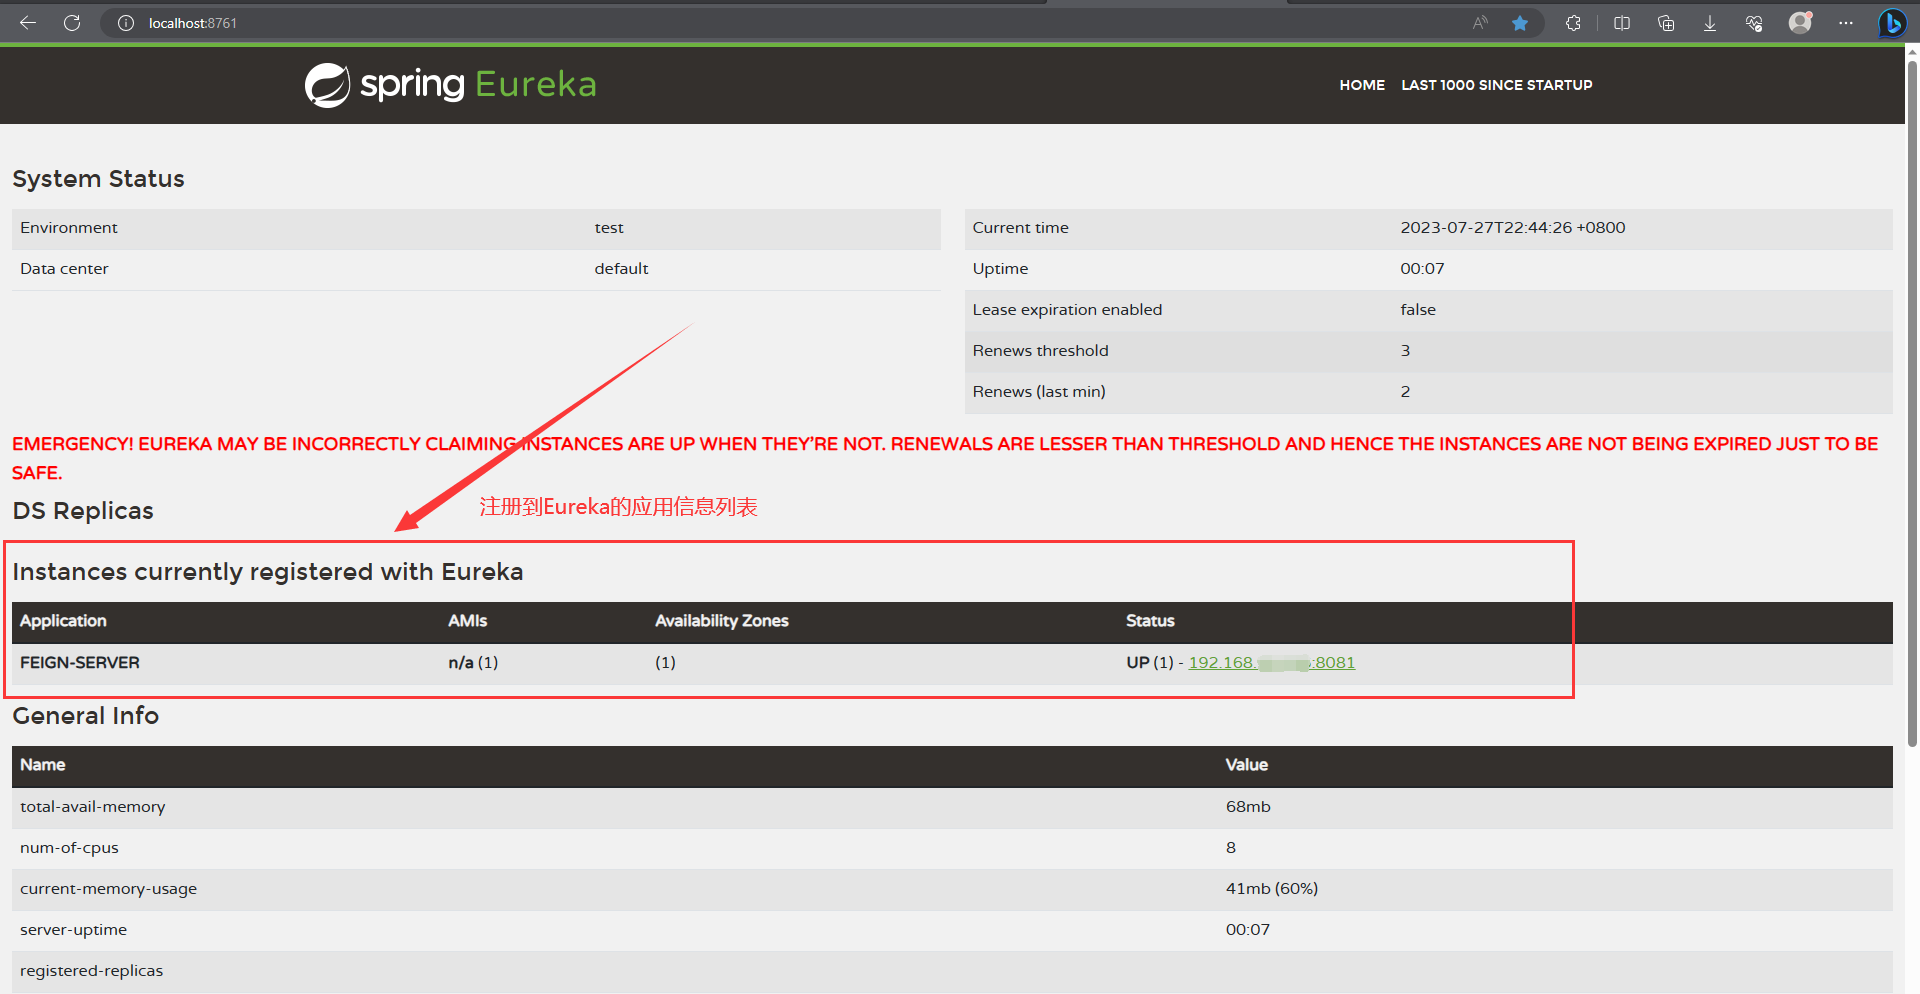
Task: Open the downloads icon
Action: (x=1710, y=23)
